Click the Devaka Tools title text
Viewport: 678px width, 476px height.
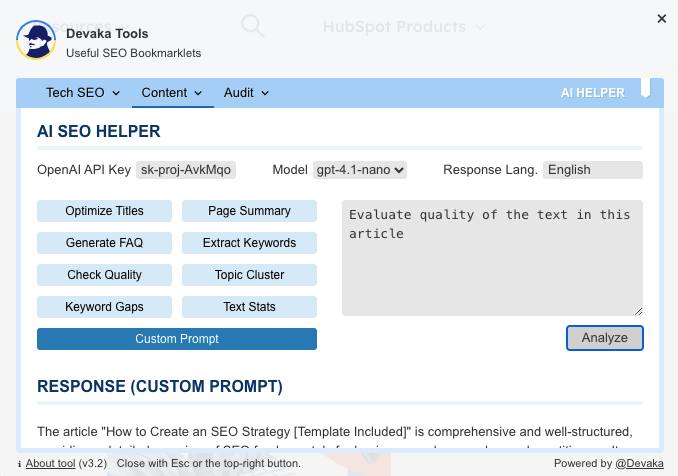point(107,34)
